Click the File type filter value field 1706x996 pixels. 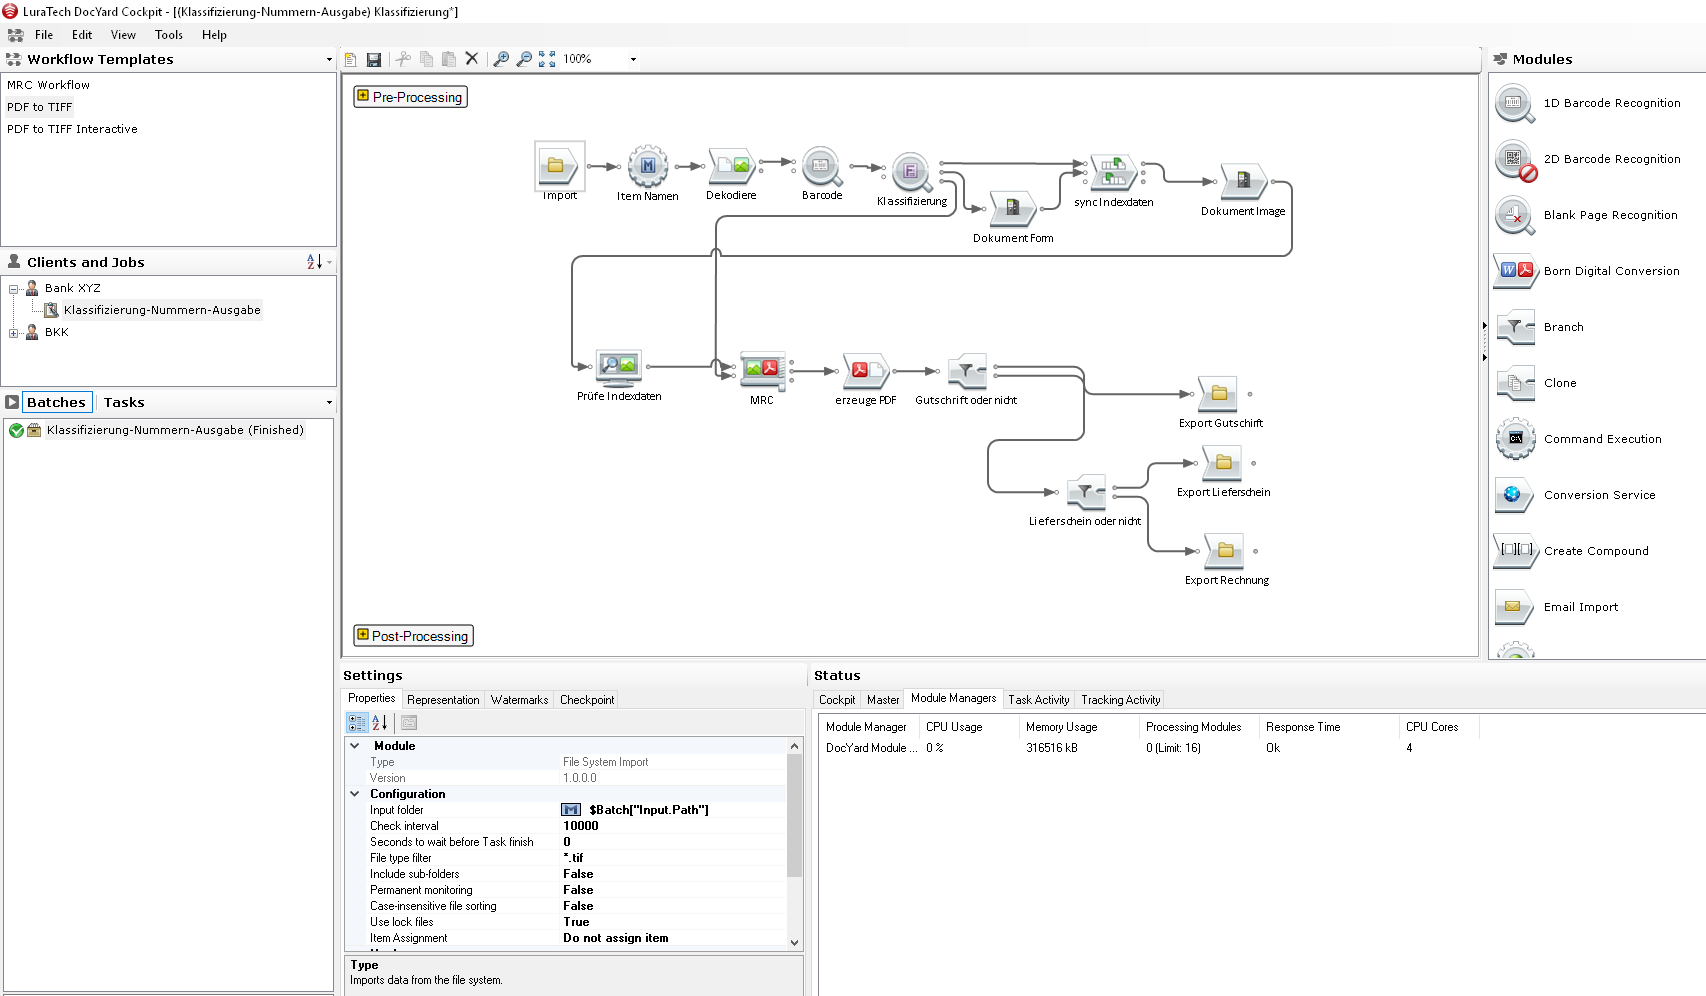pyautogui.click(x=672, y=858)
